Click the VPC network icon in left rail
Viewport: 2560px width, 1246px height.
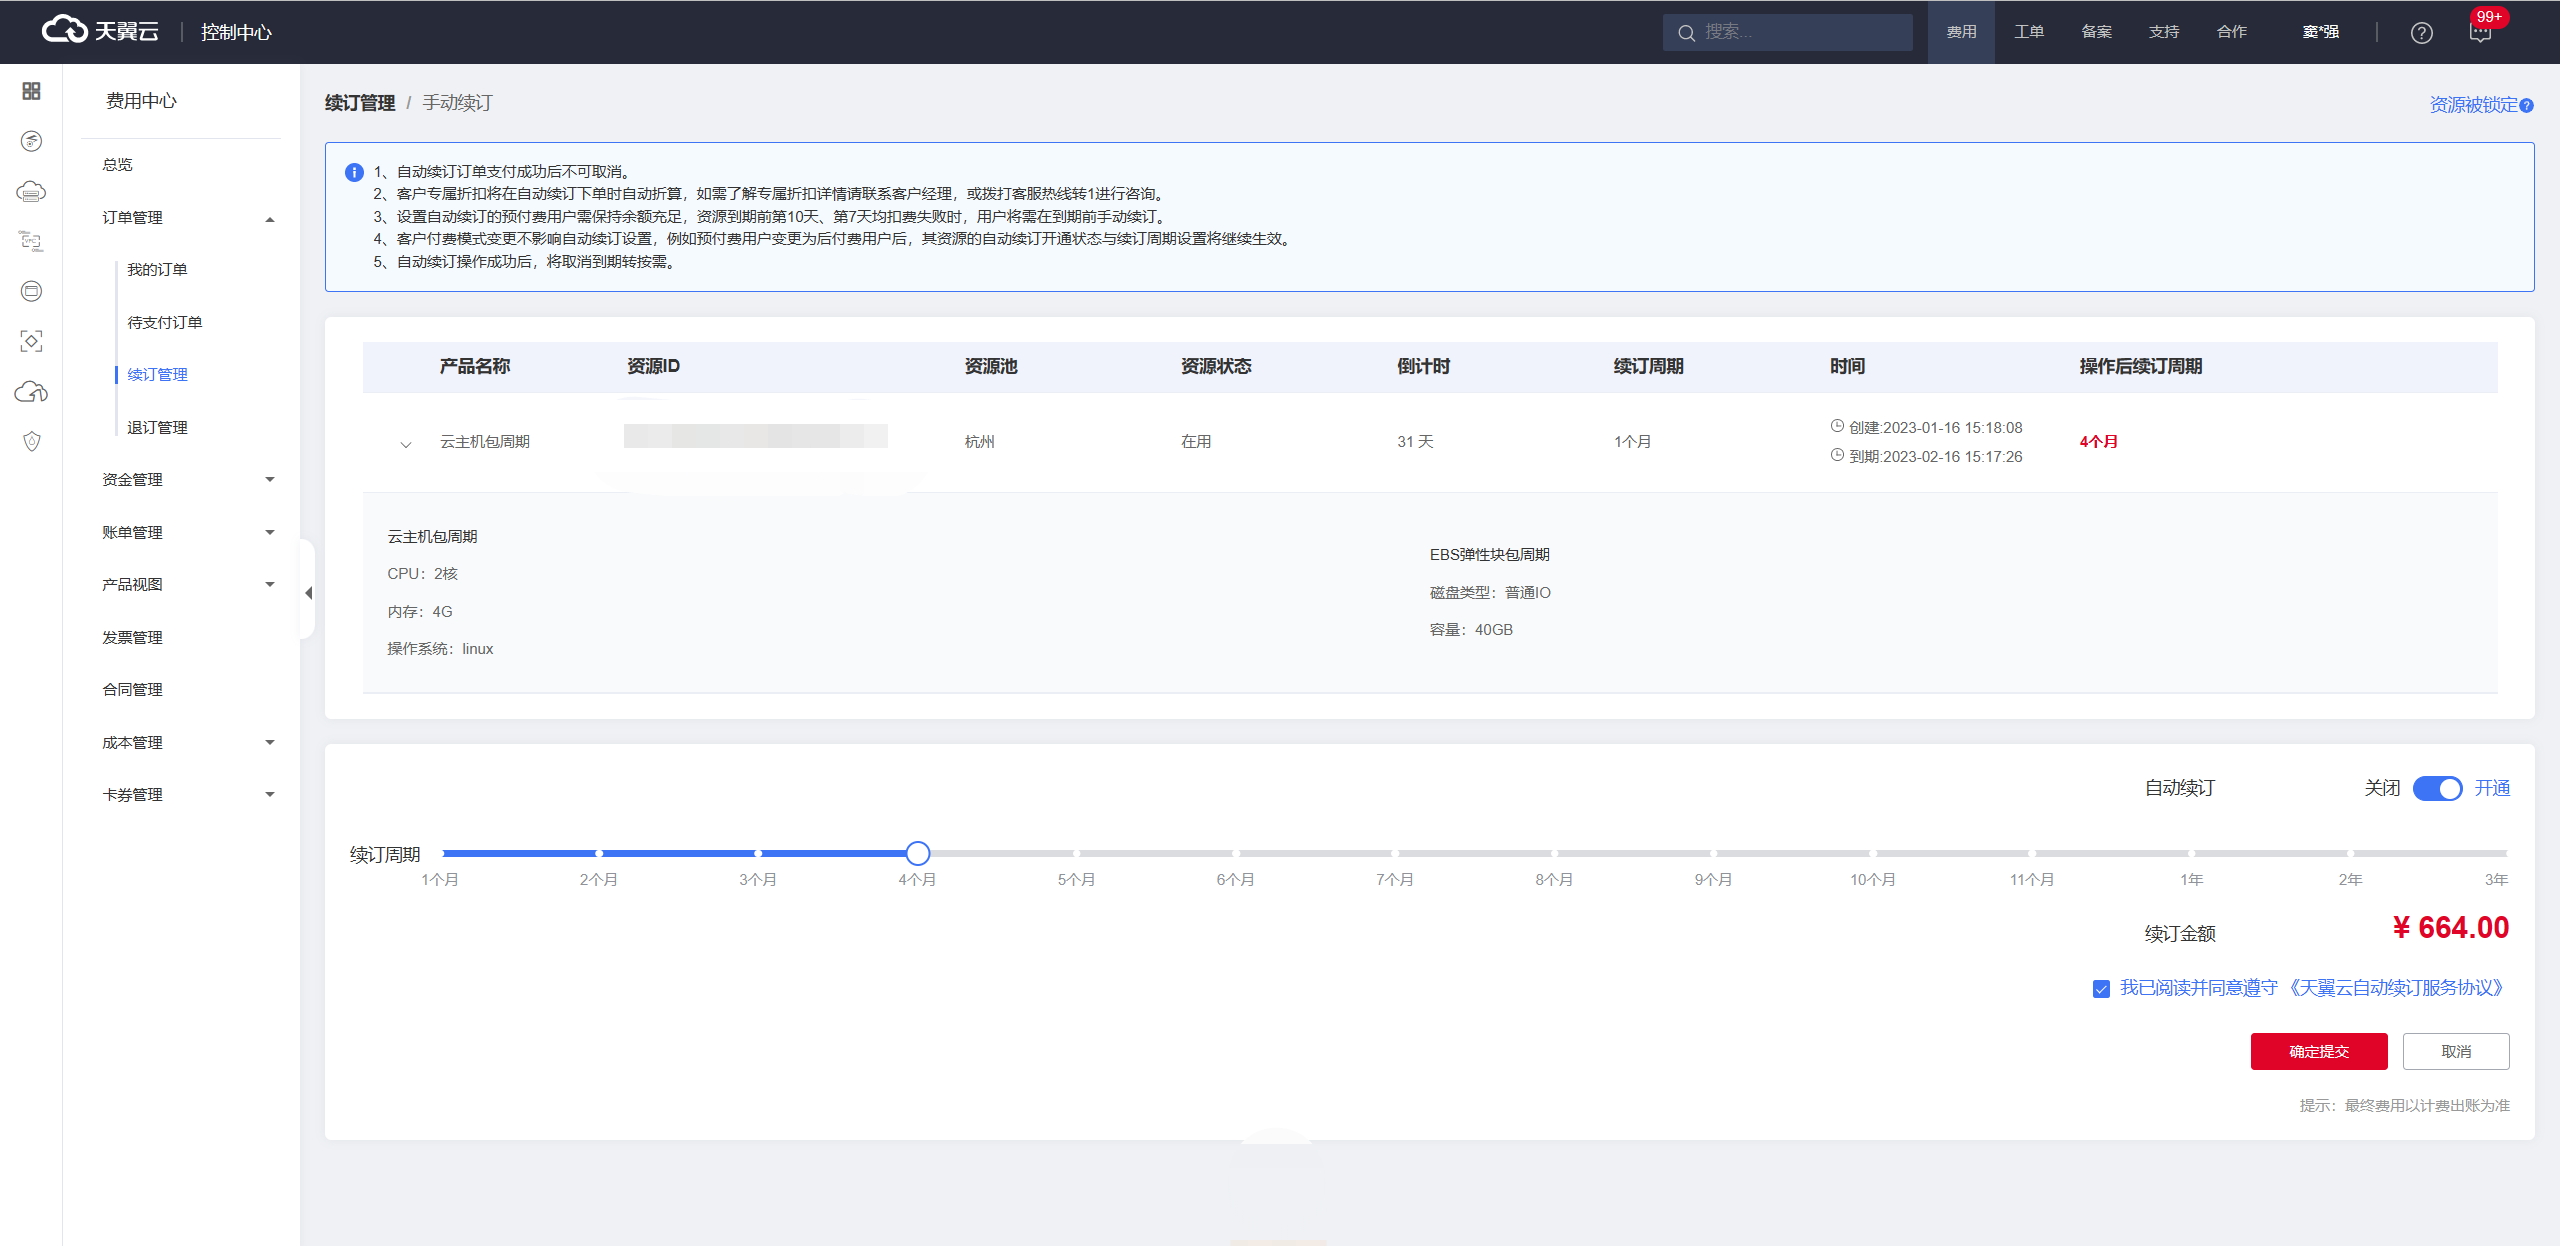(31, 241)
